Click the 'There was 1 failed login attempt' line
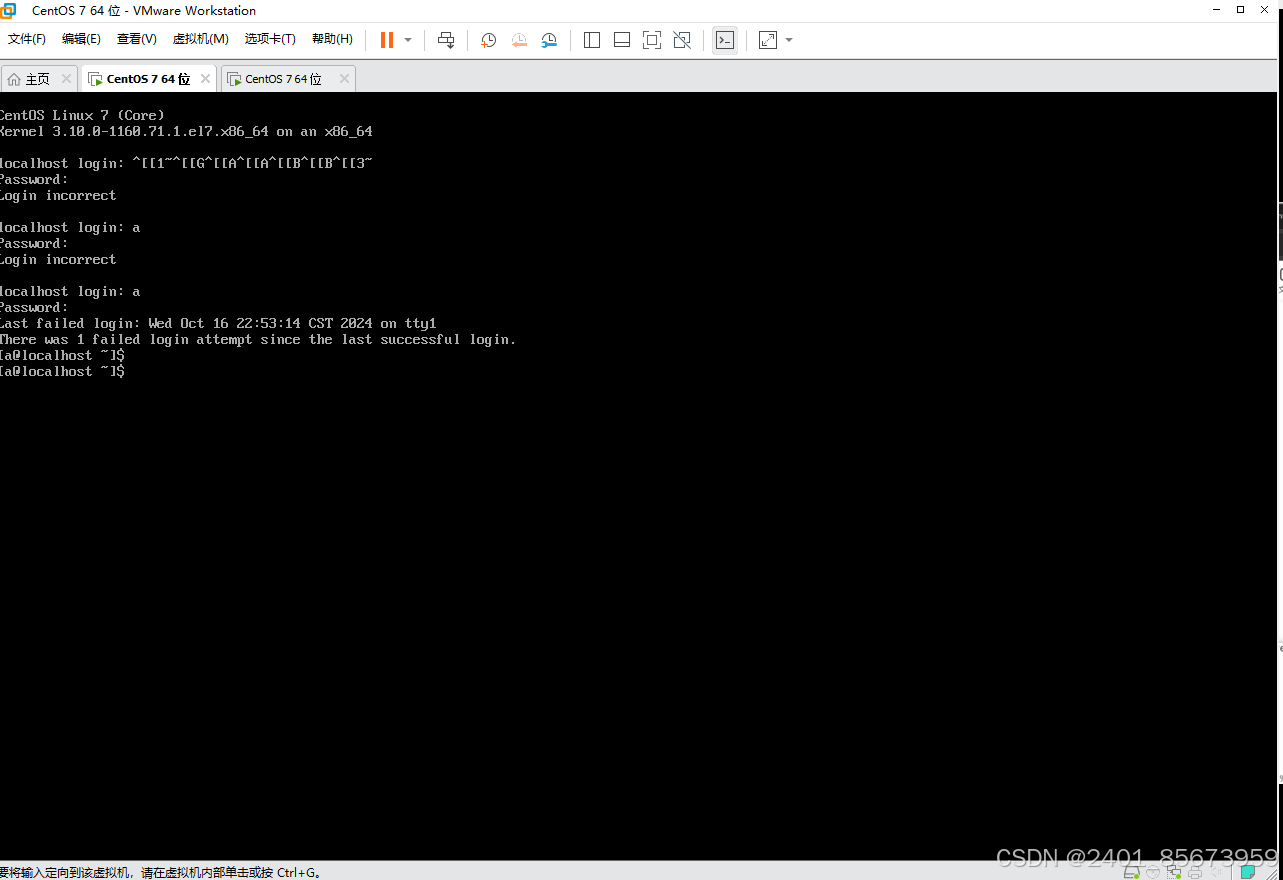This screenshot has width=1283, height=880. click(x=258, y=339)
